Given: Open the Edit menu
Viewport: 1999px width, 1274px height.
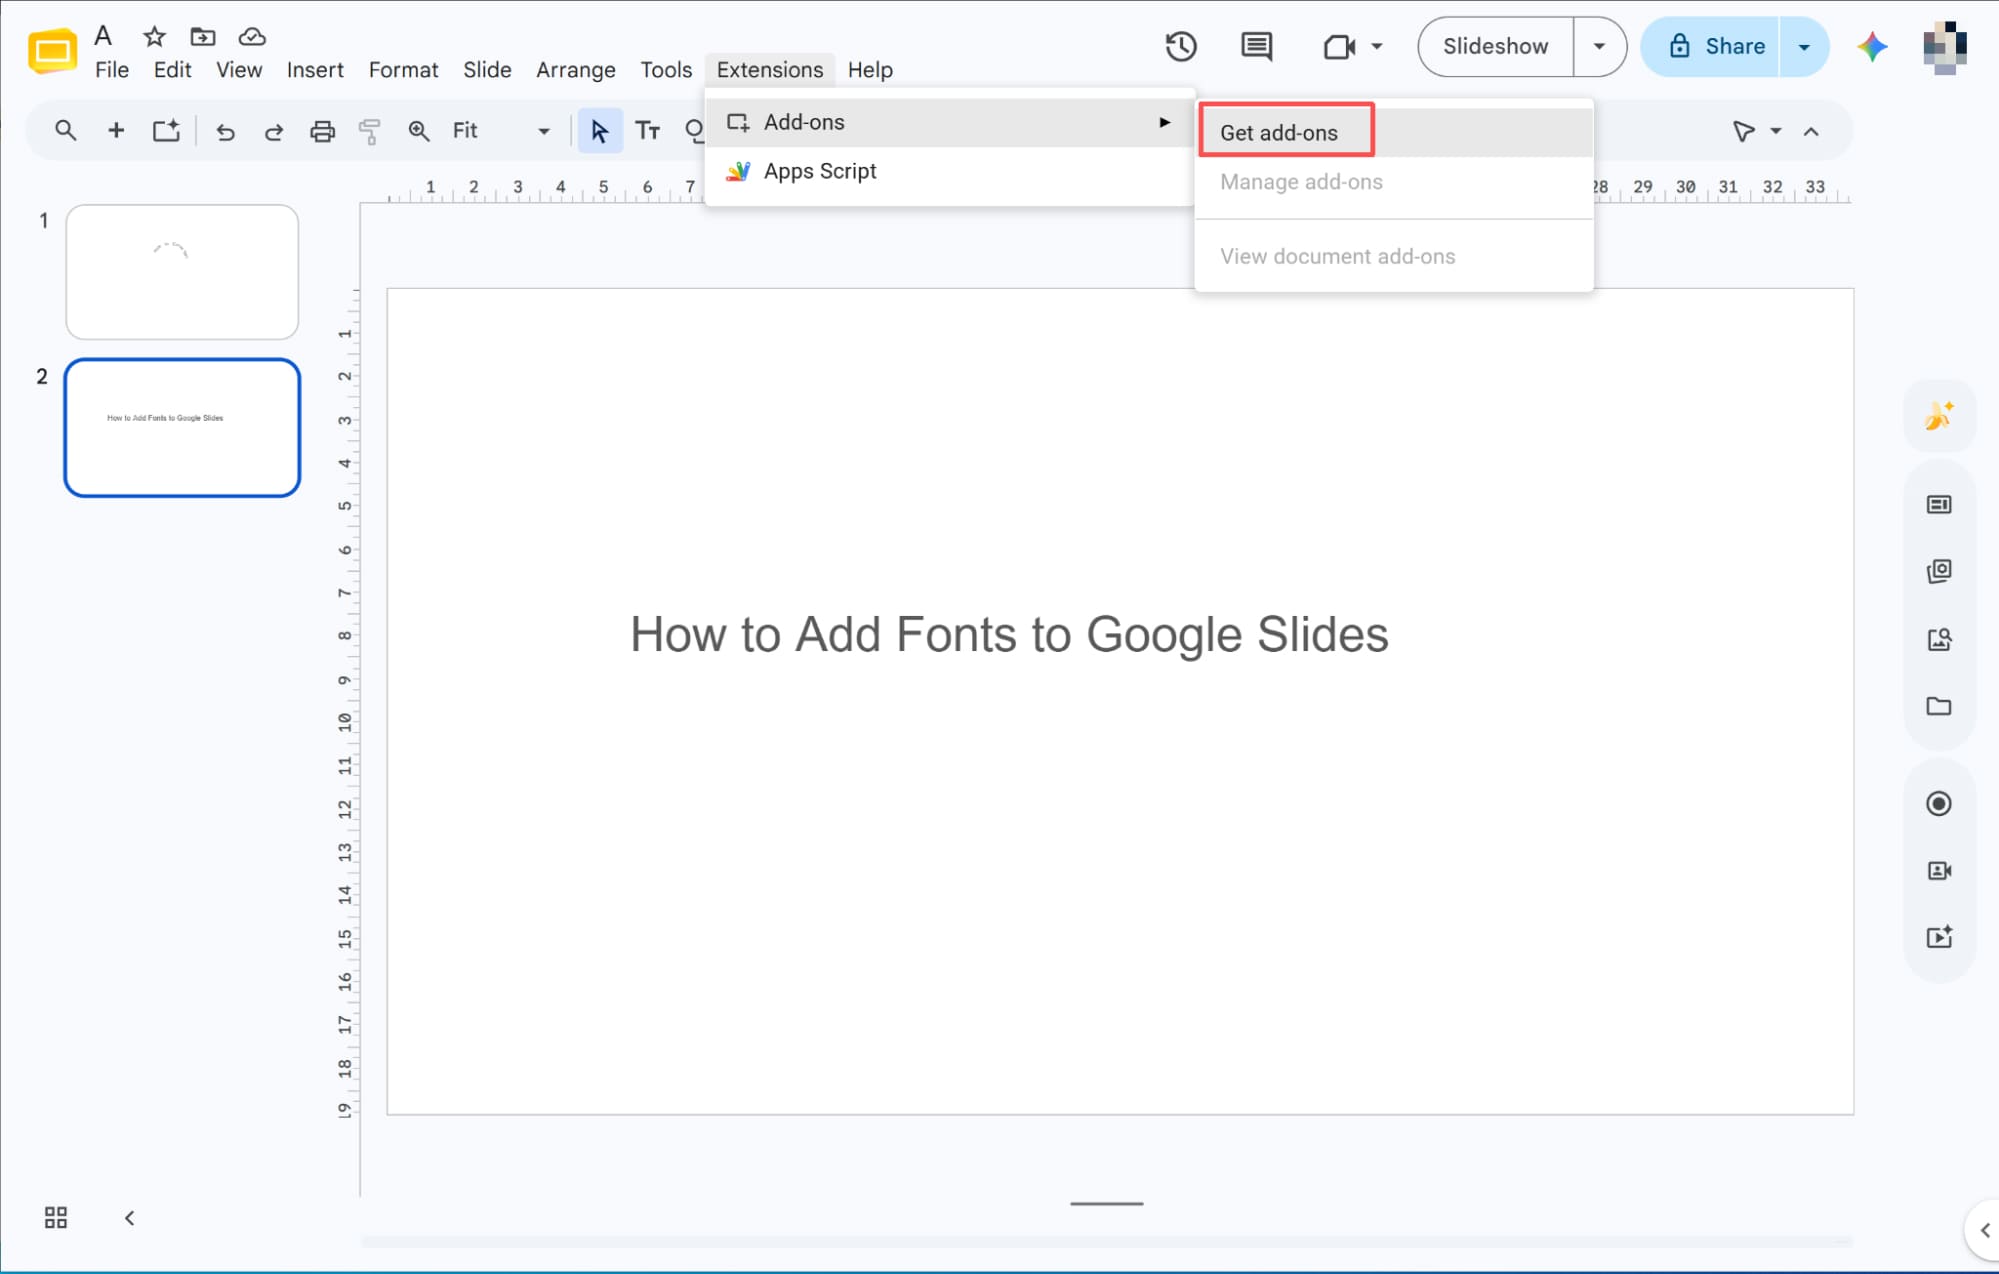Looking at the screenshot, I should pyautogui.click(x=172, y=70).
